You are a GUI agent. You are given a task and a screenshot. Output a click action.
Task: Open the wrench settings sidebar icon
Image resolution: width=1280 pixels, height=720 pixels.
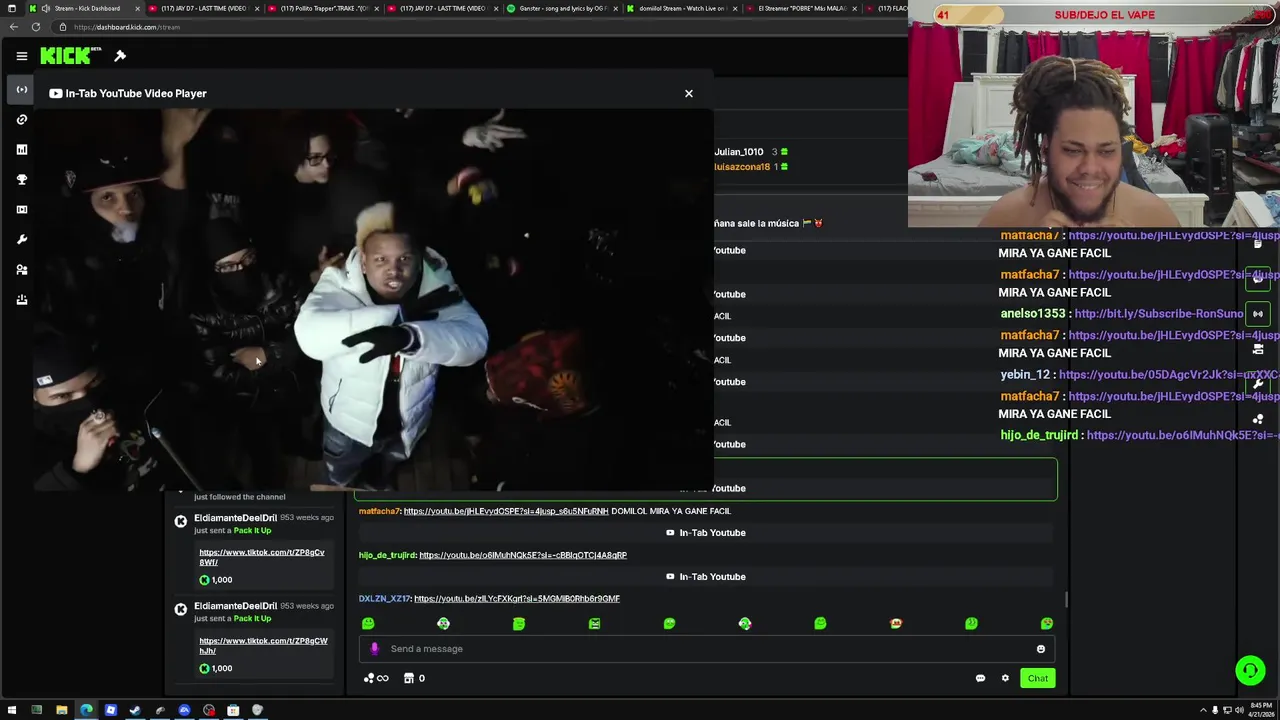21,240
